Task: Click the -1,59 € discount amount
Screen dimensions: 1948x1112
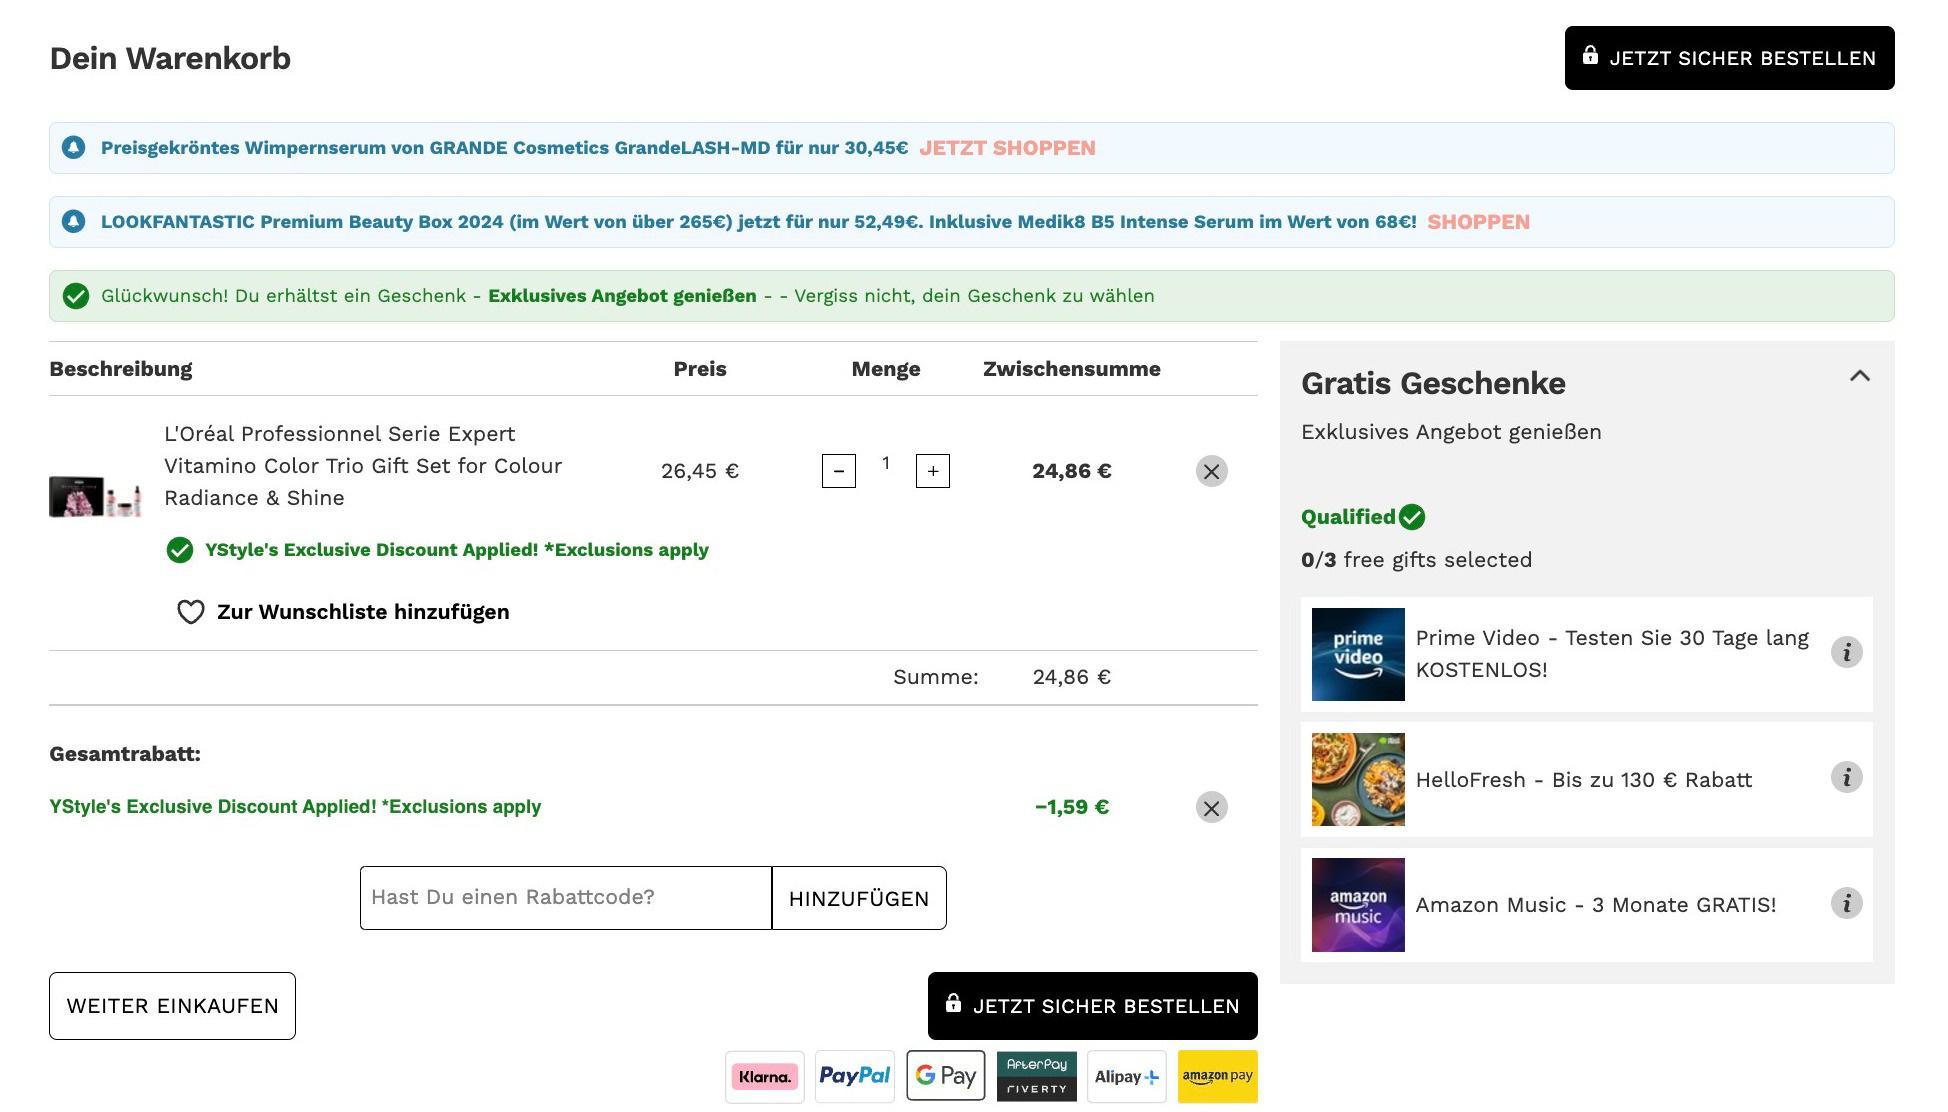Action: click(x=1072, y=807)
